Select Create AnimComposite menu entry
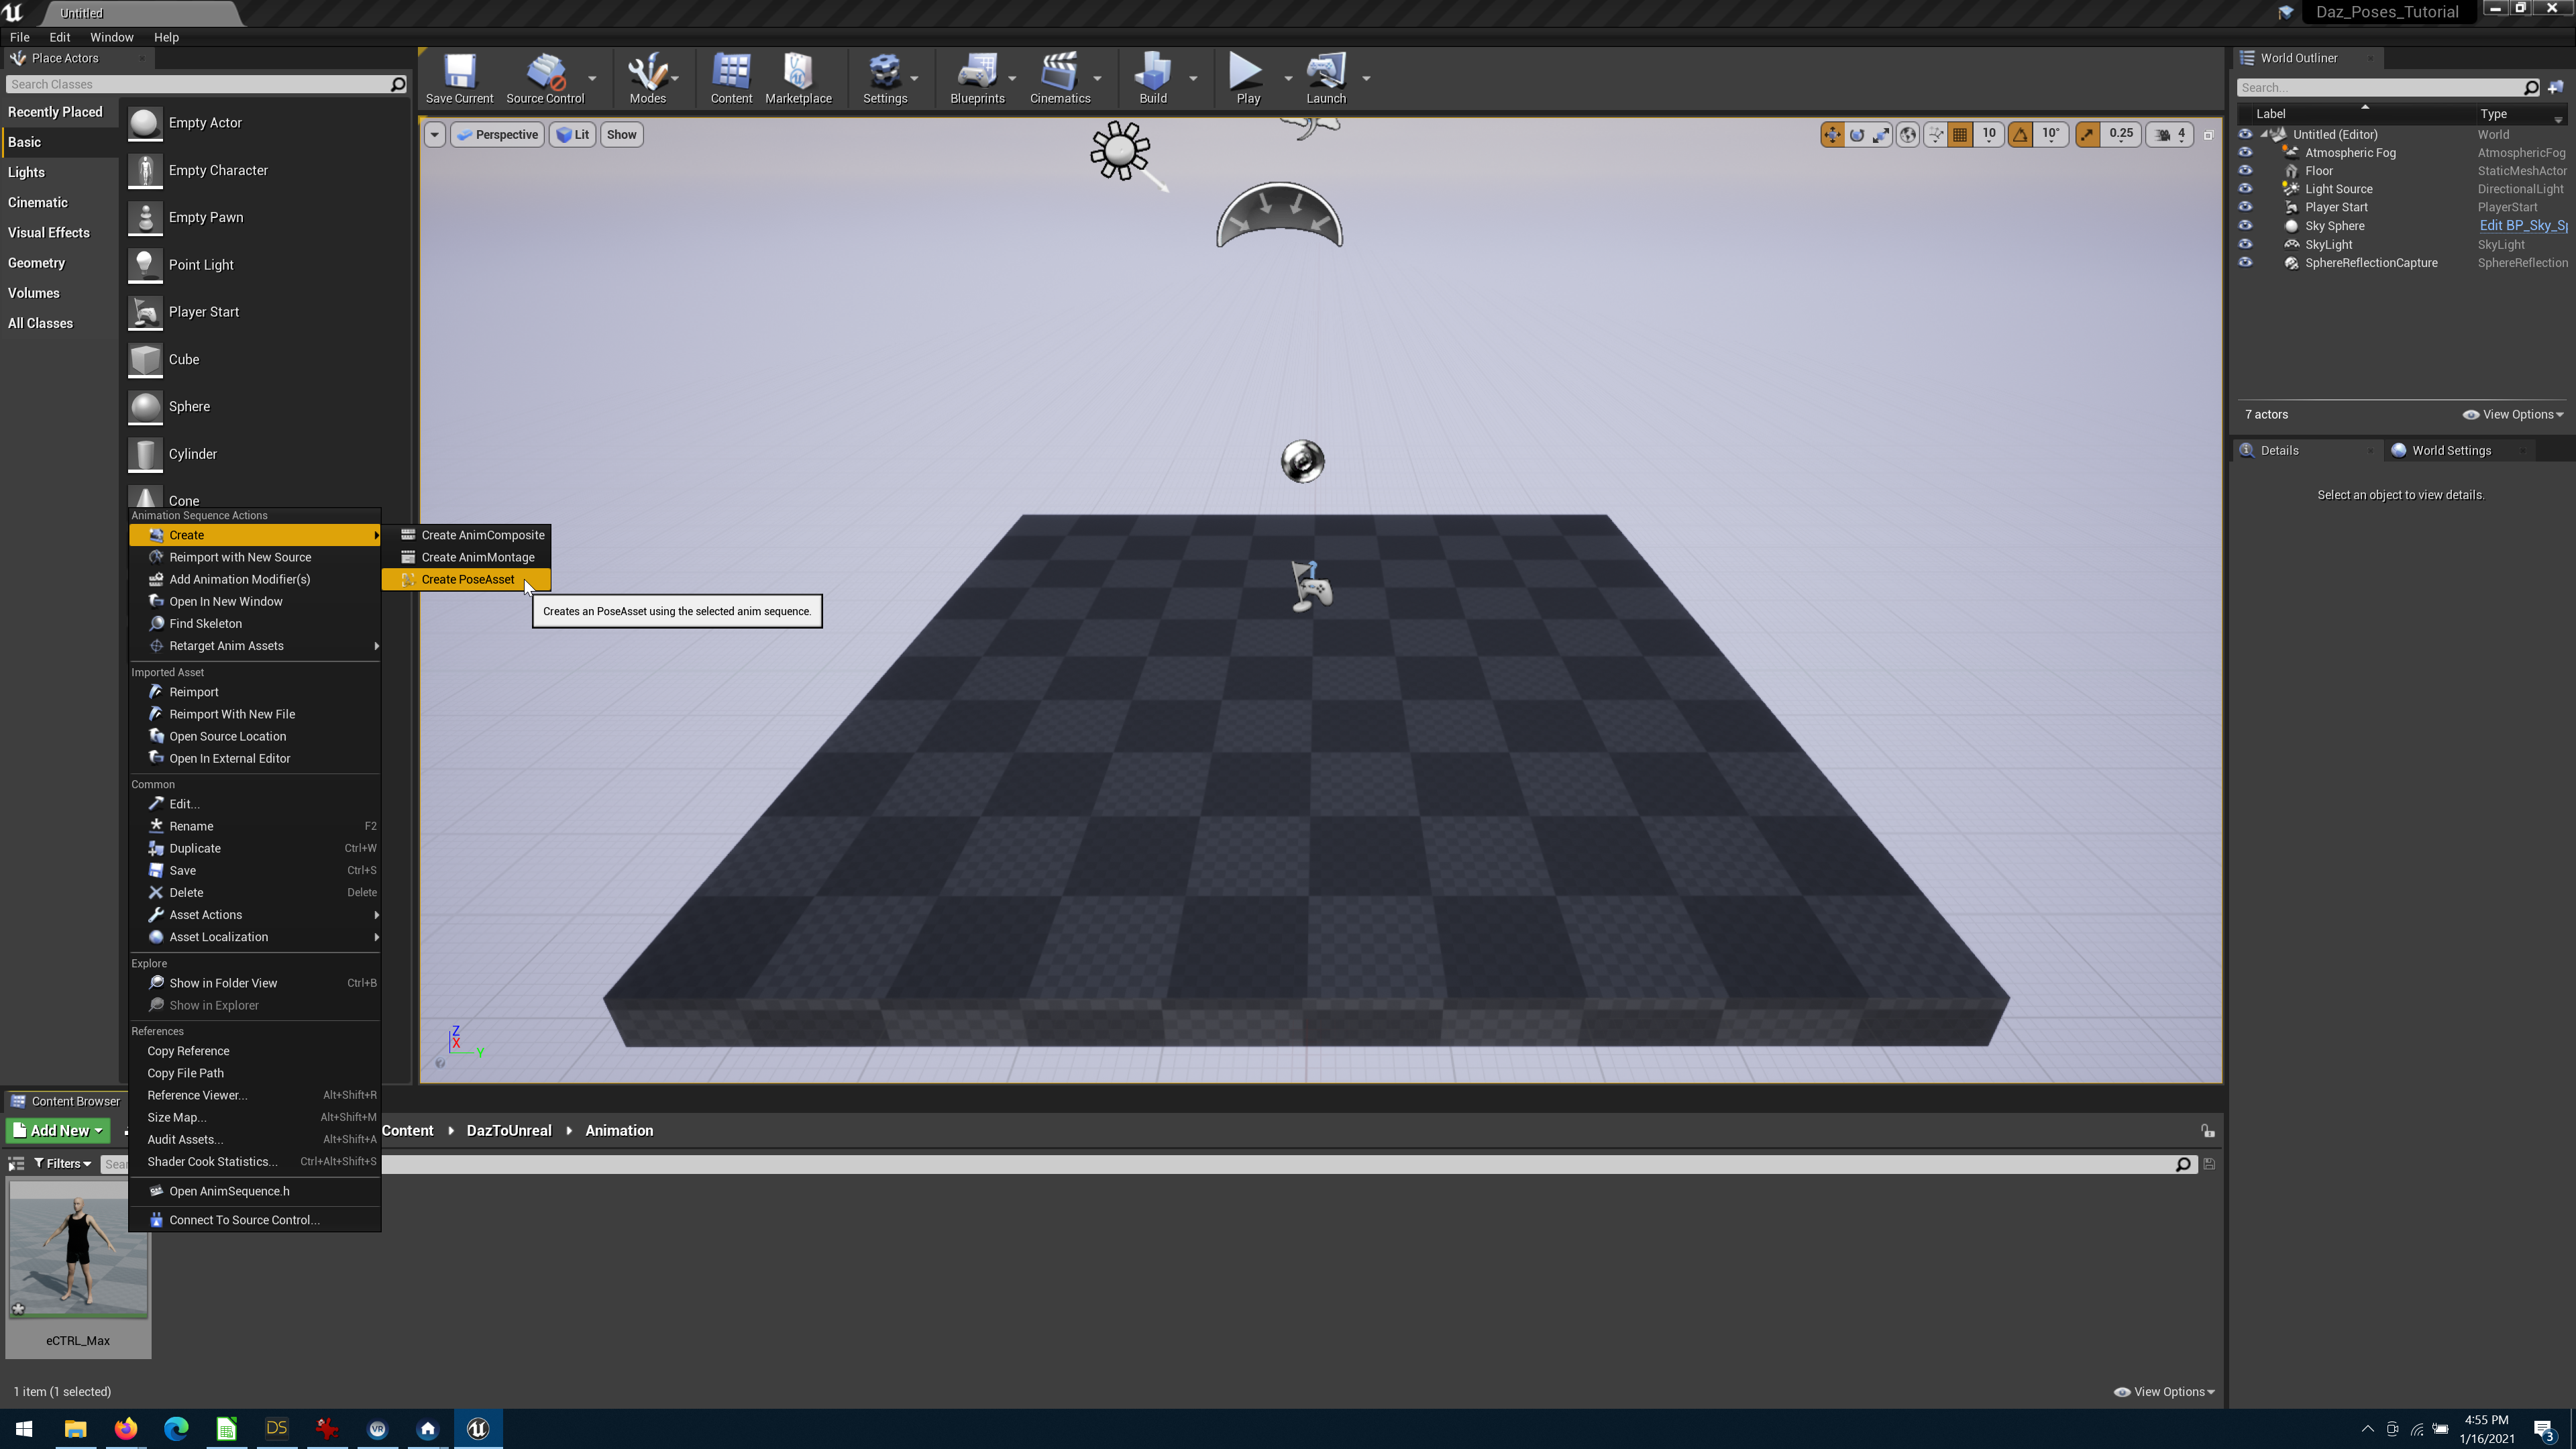Viewport: 2576px width, 1449px height. 466,536
